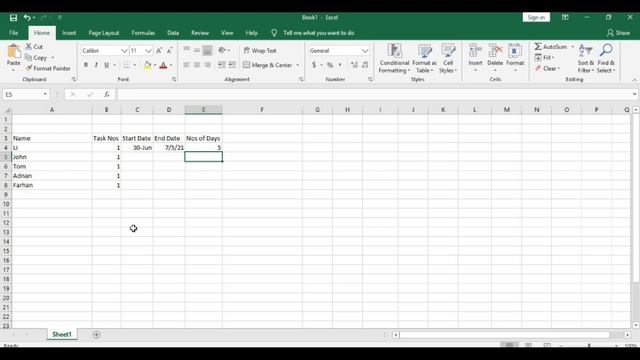Screen dimensions: 640x360
Task: Apply the accounting dollar format
Action: coord(314,65)
